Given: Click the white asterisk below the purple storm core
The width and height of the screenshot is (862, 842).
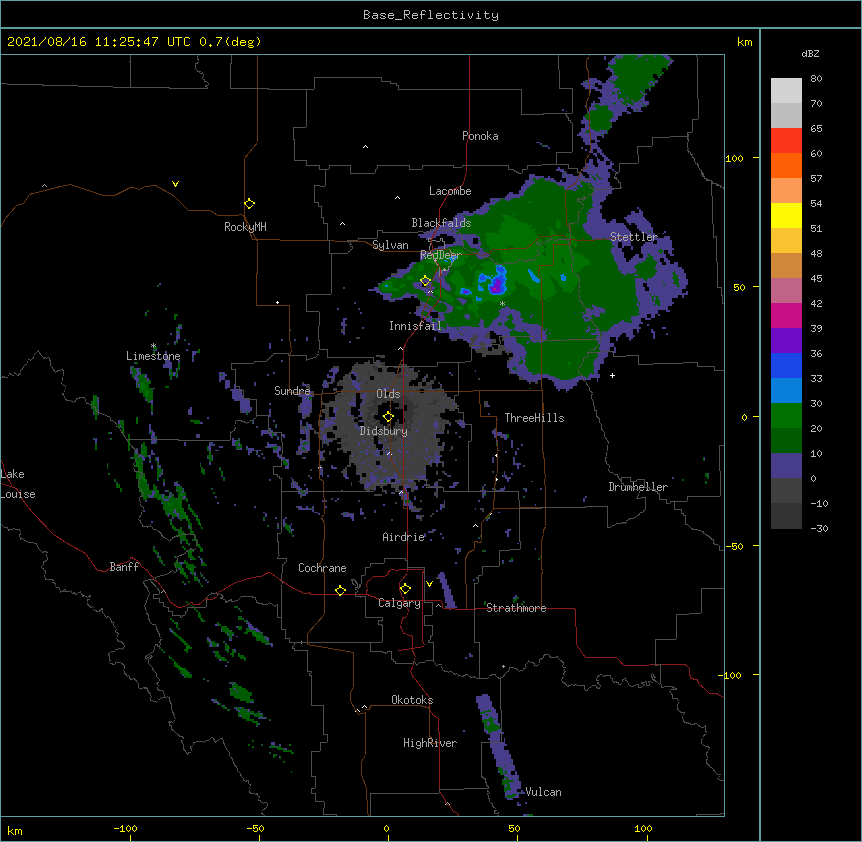Looking at the screenshot, I should click(x=502, y=303).
